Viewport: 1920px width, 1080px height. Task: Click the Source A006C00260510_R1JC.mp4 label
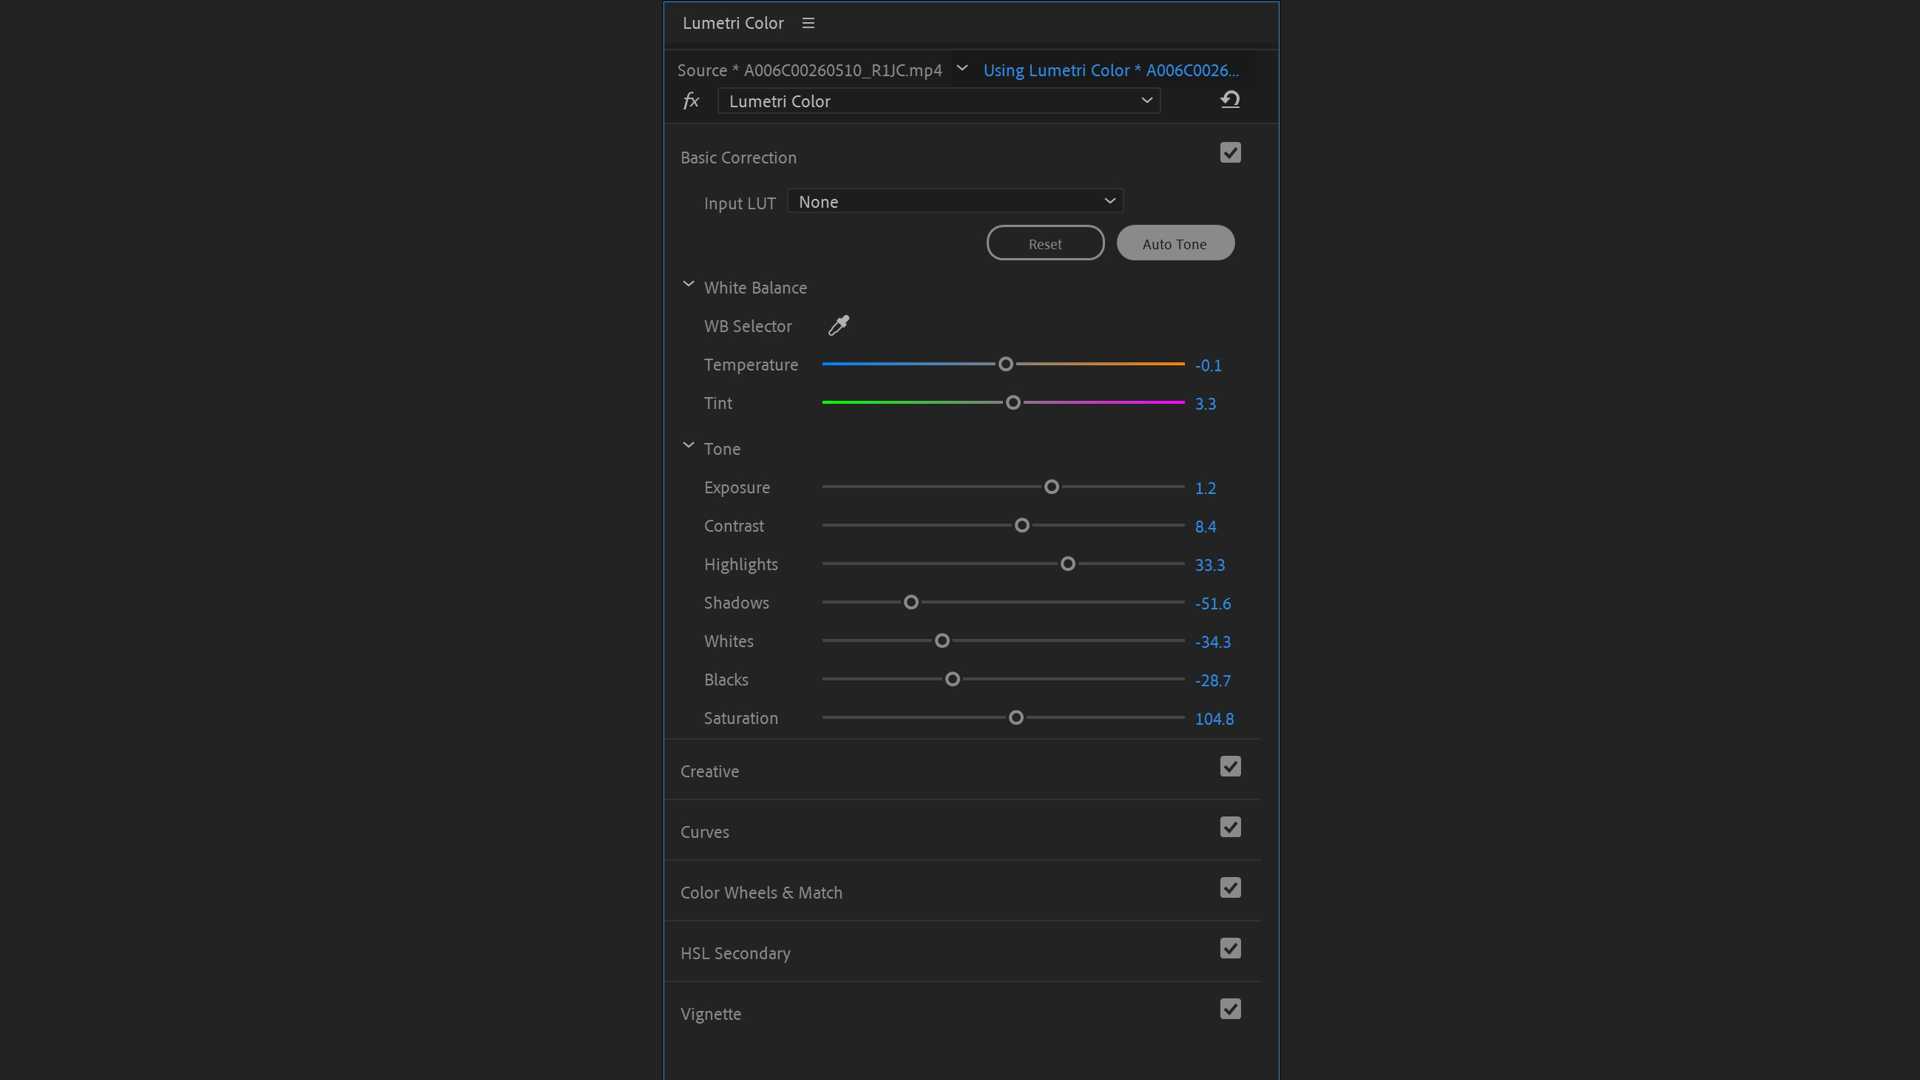click(809, 70)
